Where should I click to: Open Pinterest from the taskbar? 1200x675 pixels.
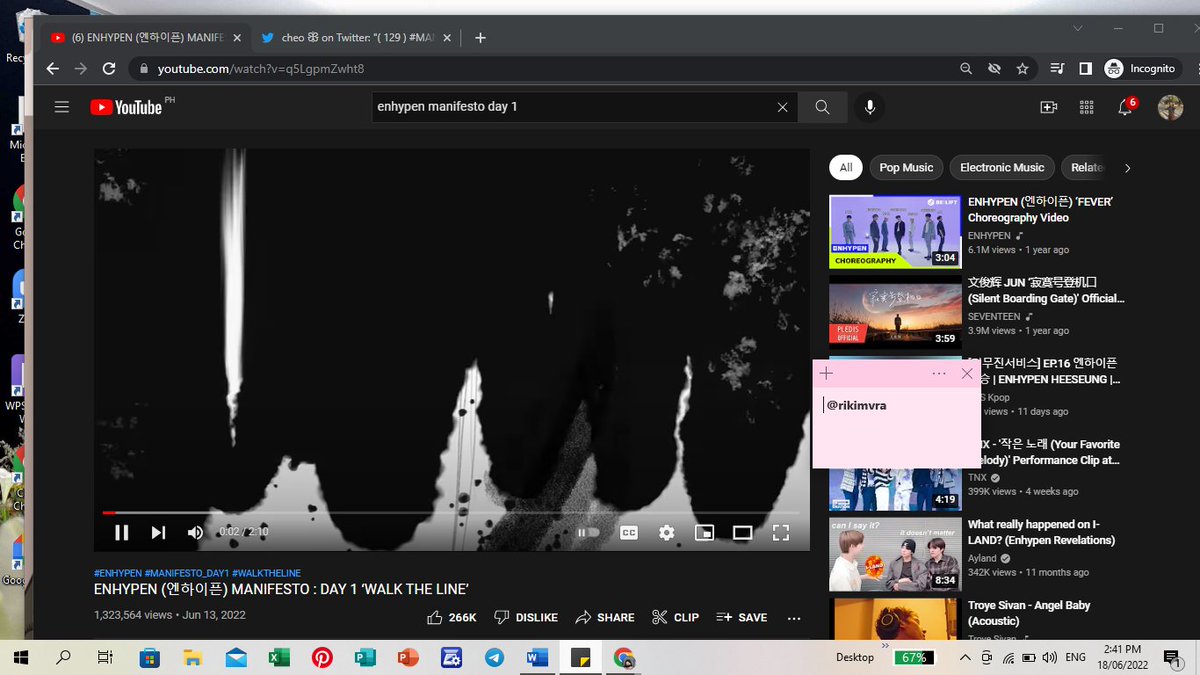[x=322, y=658]
